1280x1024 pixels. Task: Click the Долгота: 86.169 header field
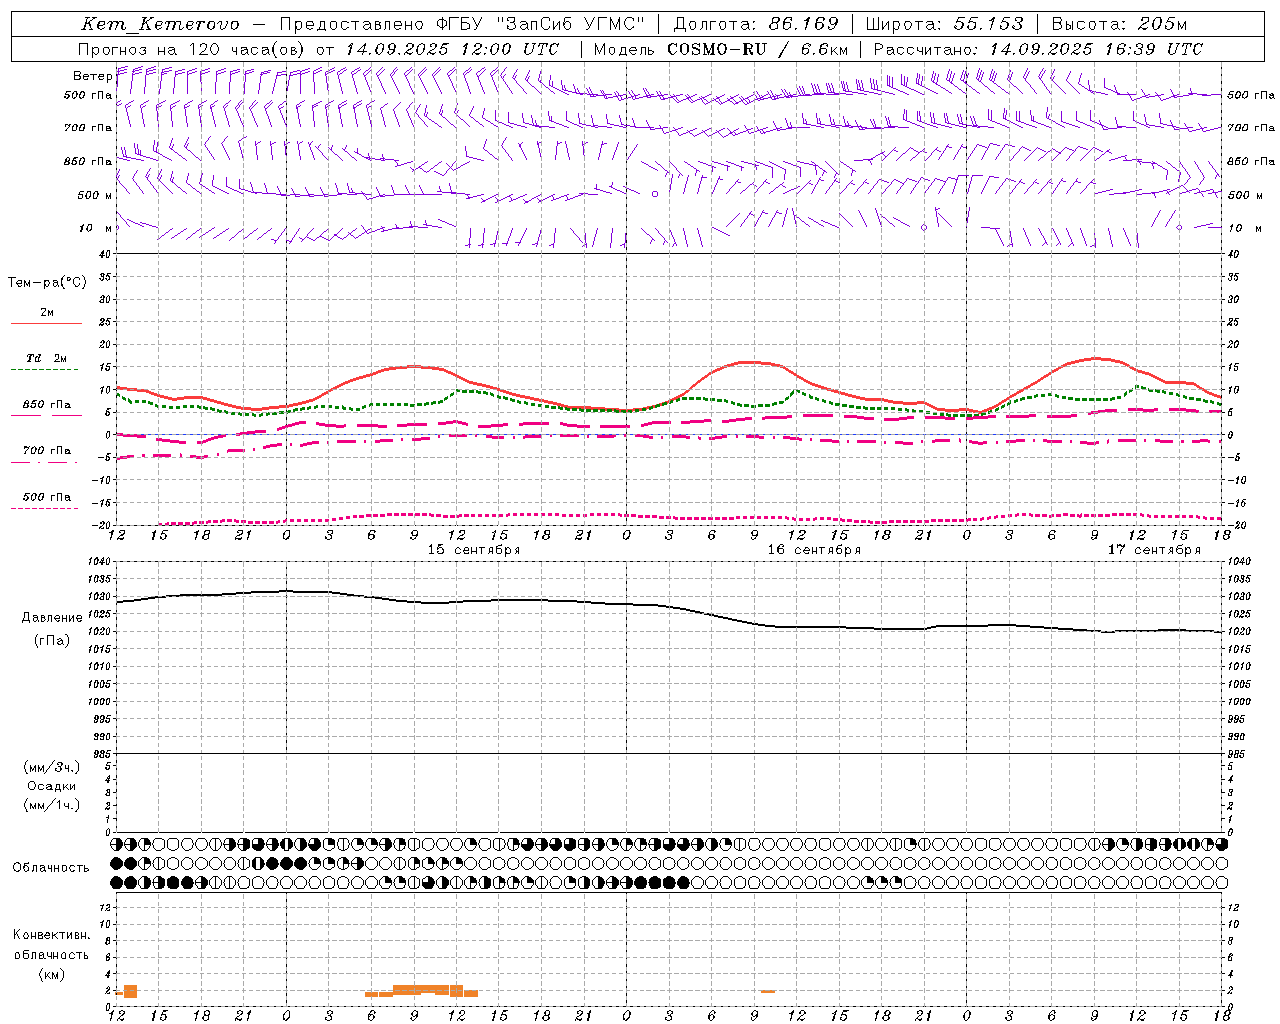coord(756,24)
